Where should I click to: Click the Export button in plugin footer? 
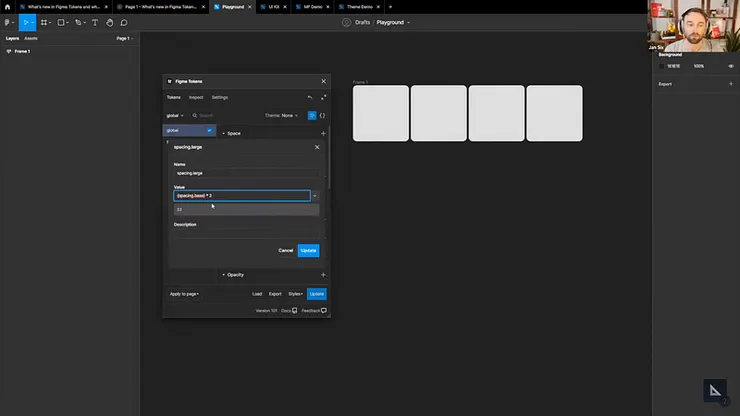click(x=275, y=294)
